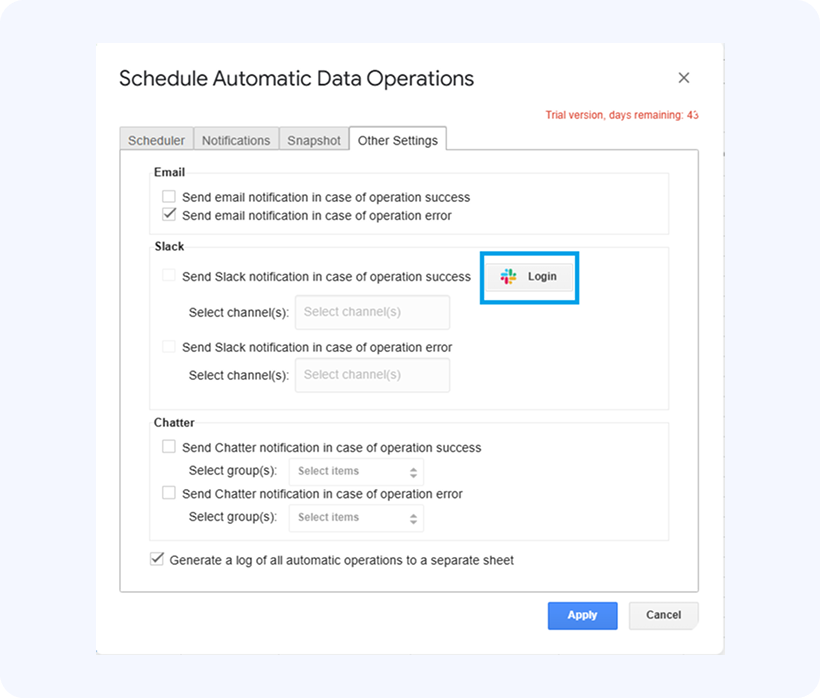Screen dimensions: 820x698
Task: Enable email notification on operation success
Action: tap(169, 197)
